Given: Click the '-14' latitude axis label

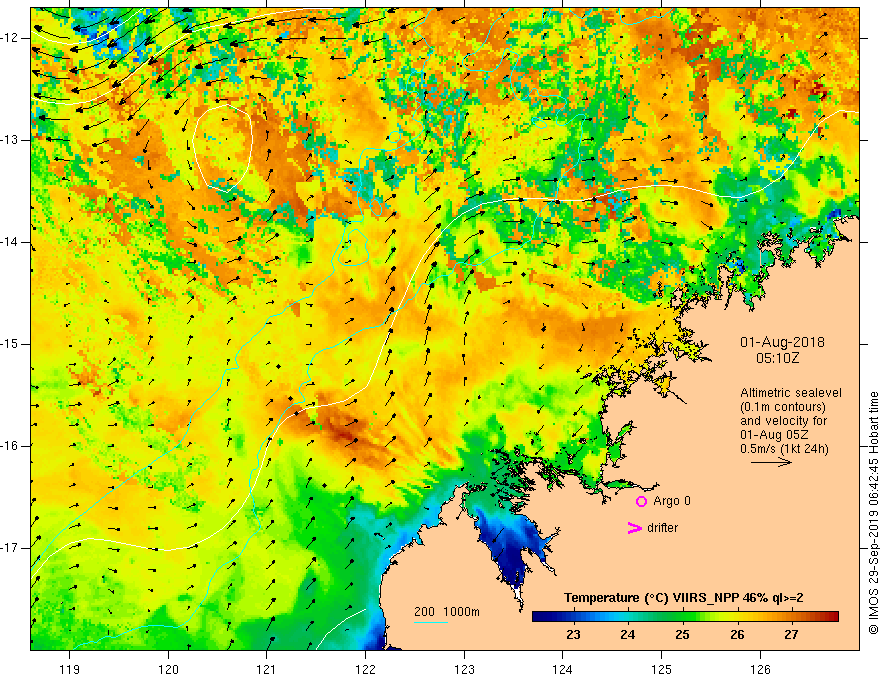Looking at the screenshot, I should (x=10, y=242).
